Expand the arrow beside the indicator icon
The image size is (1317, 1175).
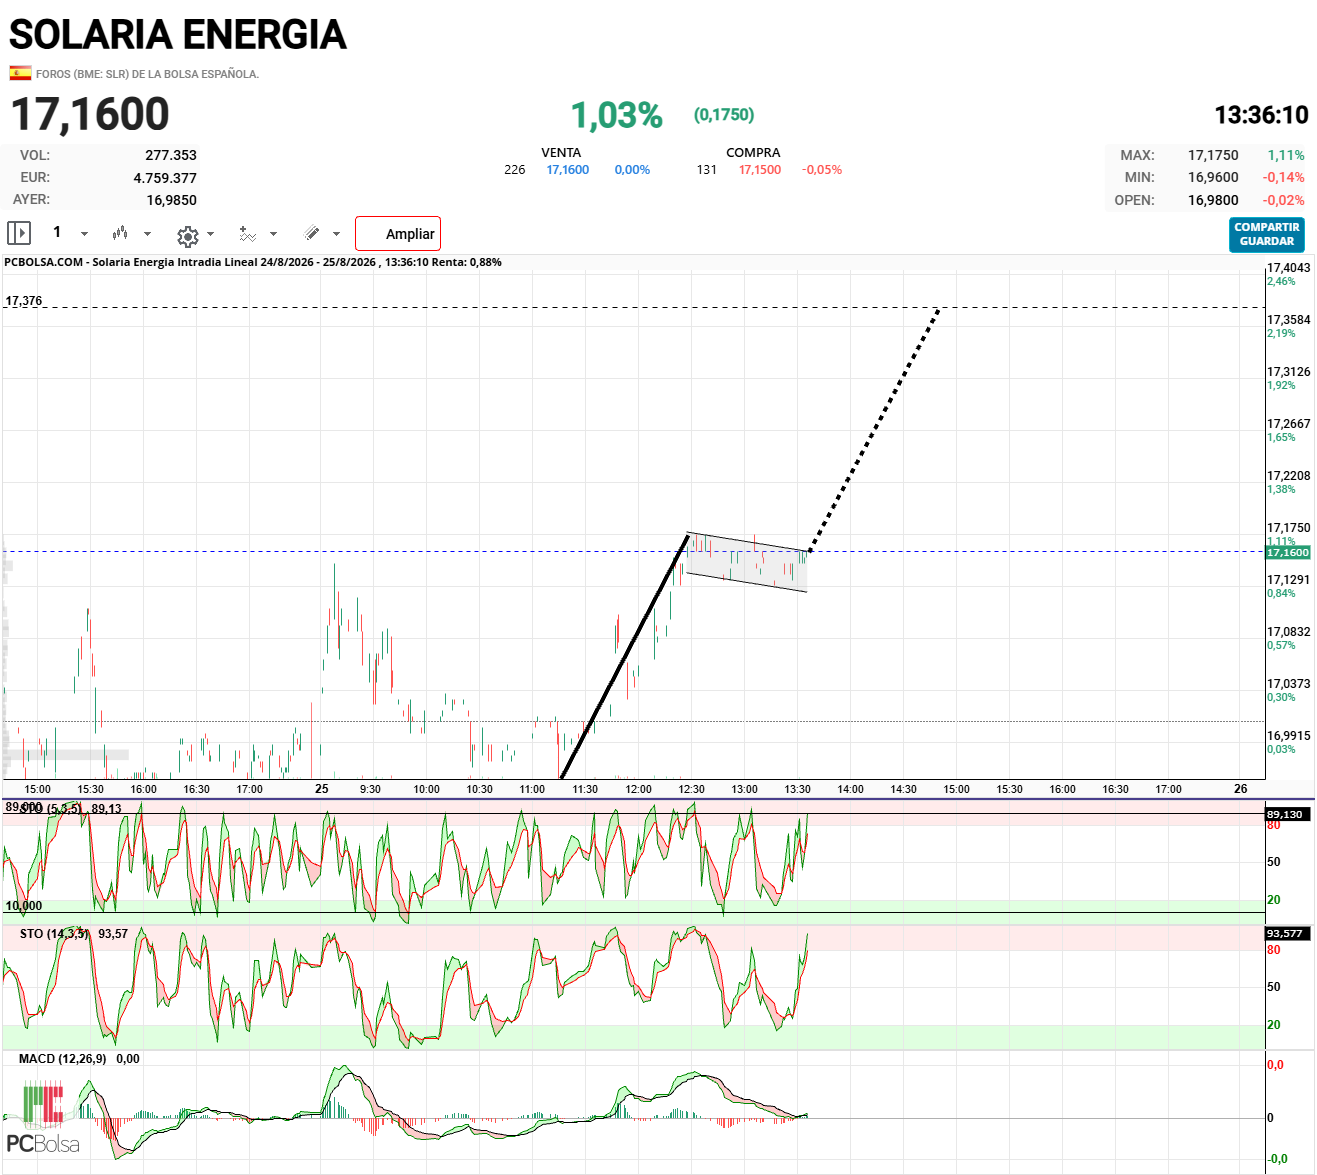click(x=273, y=234)
